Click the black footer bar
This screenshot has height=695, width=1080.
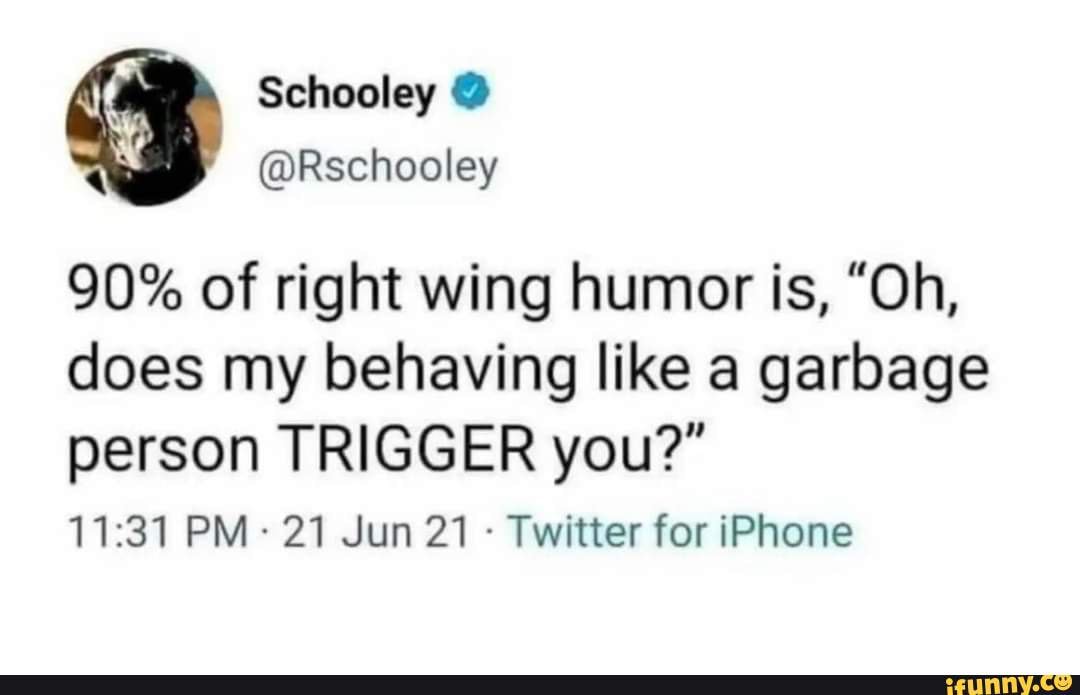click(x=540, y=685)
